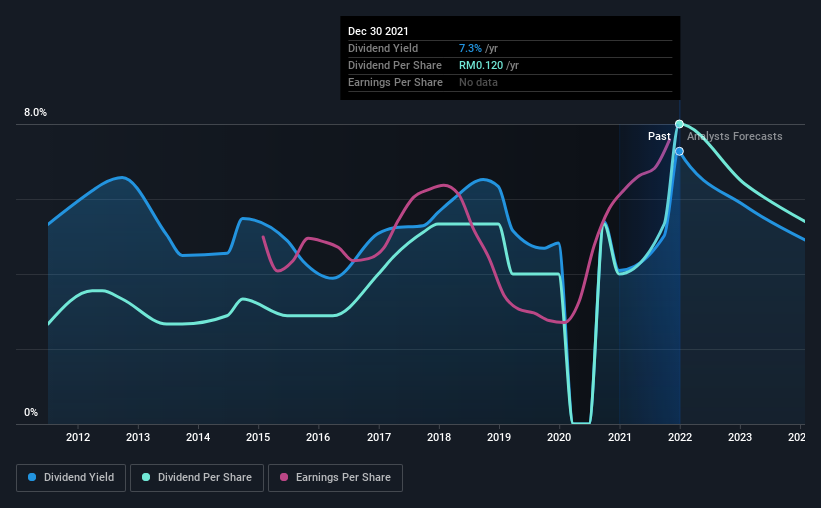Click the 2015 x-axis label

click(258, 437)
